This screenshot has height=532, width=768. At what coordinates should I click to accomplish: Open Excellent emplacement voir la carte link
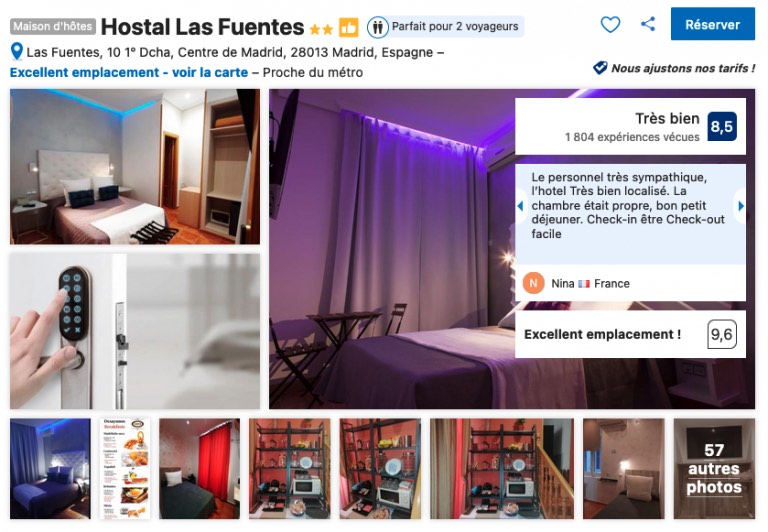click(x=129, y=73)
